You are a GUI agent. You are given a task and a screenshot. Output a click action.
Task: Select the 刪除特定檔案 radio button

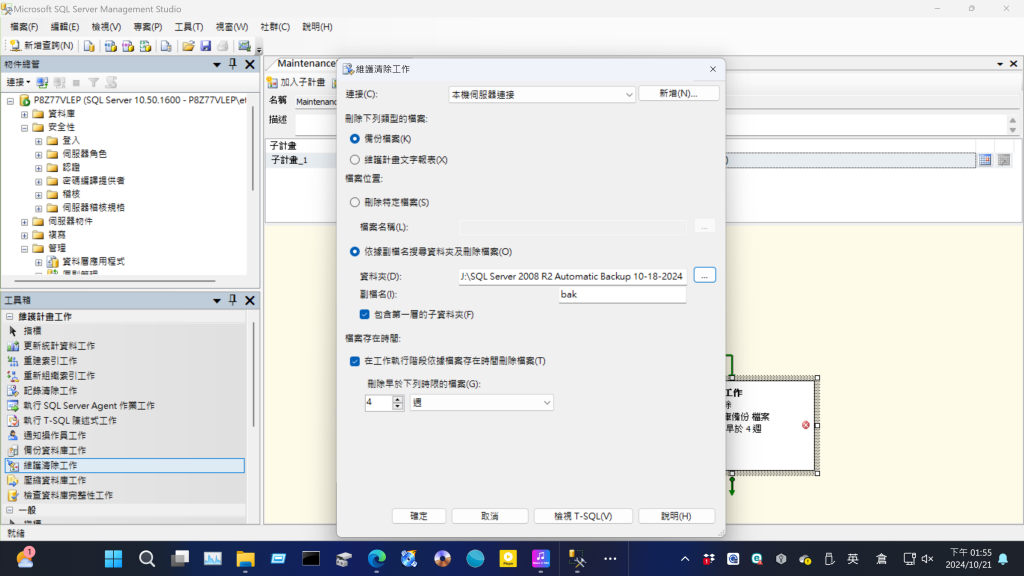(x=355, y=202)
